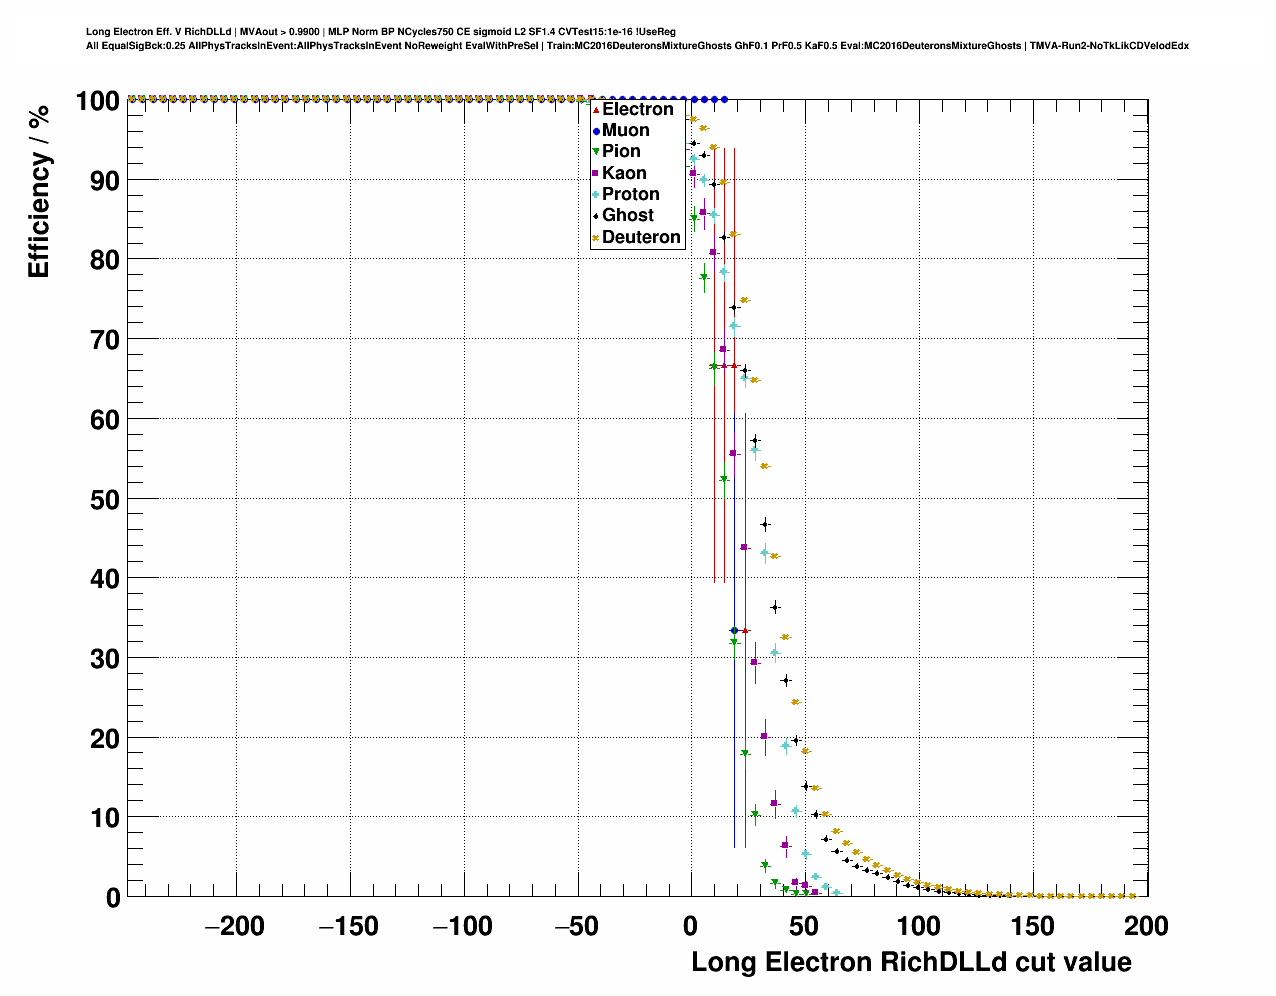The image size is (1276, 996).
Task: Click the Deuteron legend entry
Action: click(637, 237)
